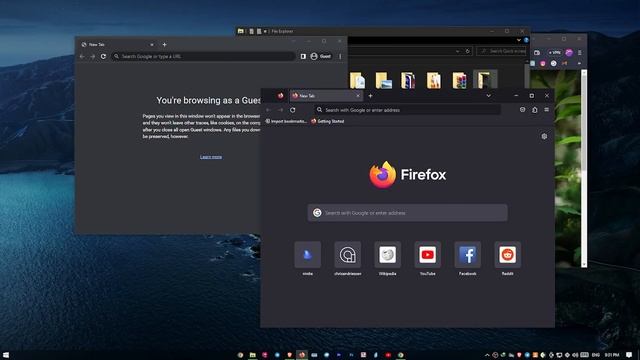Viewport: 640px width, 360px height.
Task: Open the Pictures folder icon in File Explorer
Action: (x=383, y=80)
